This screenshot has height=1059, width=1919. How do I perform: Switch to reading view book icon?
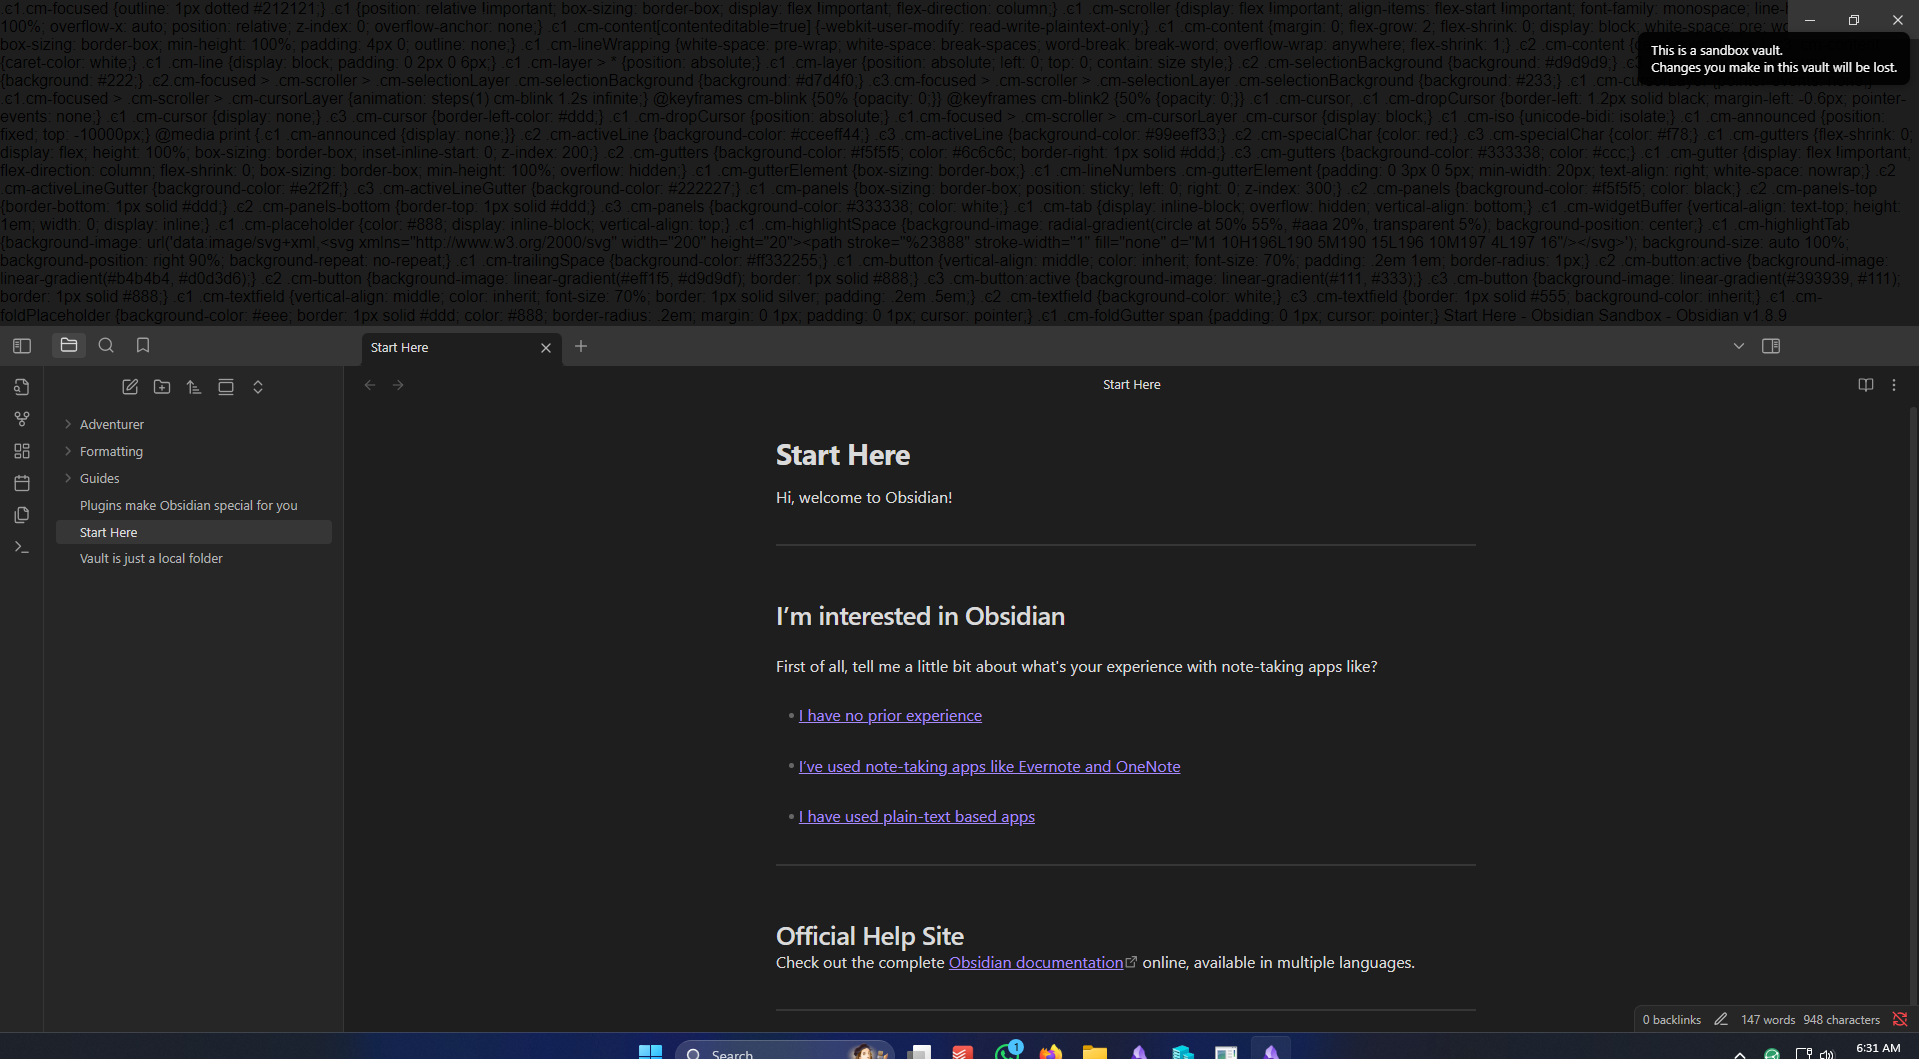tap(1866, 385)
